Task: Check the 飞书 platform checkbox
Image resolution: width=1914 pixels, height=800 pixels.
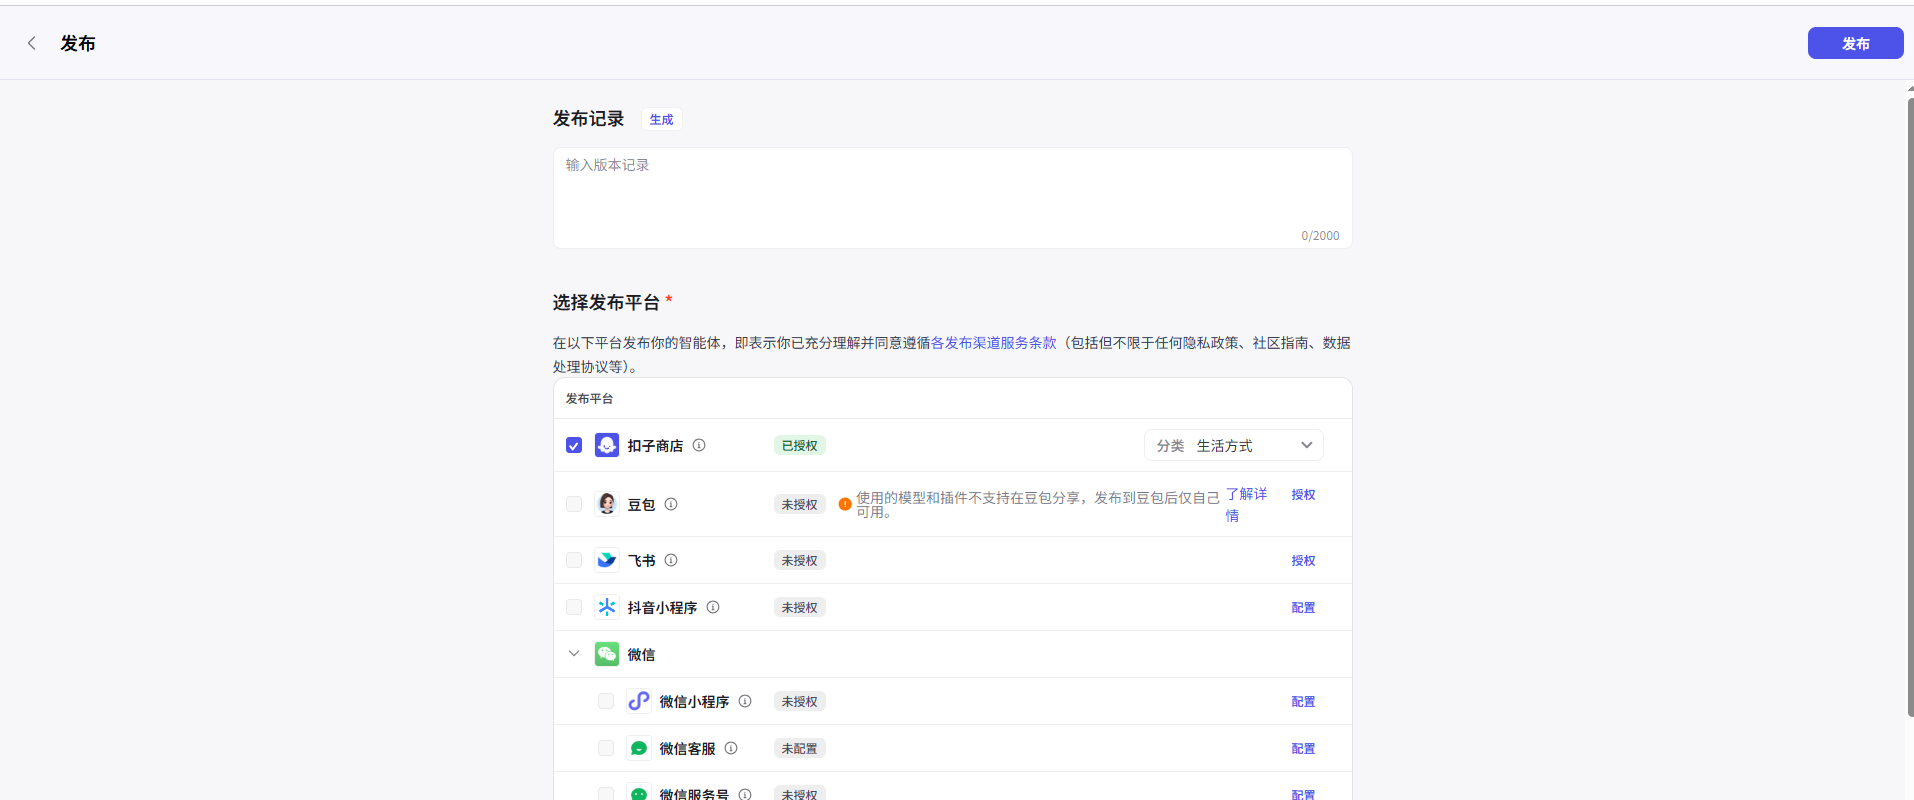Action: (574, 560)
